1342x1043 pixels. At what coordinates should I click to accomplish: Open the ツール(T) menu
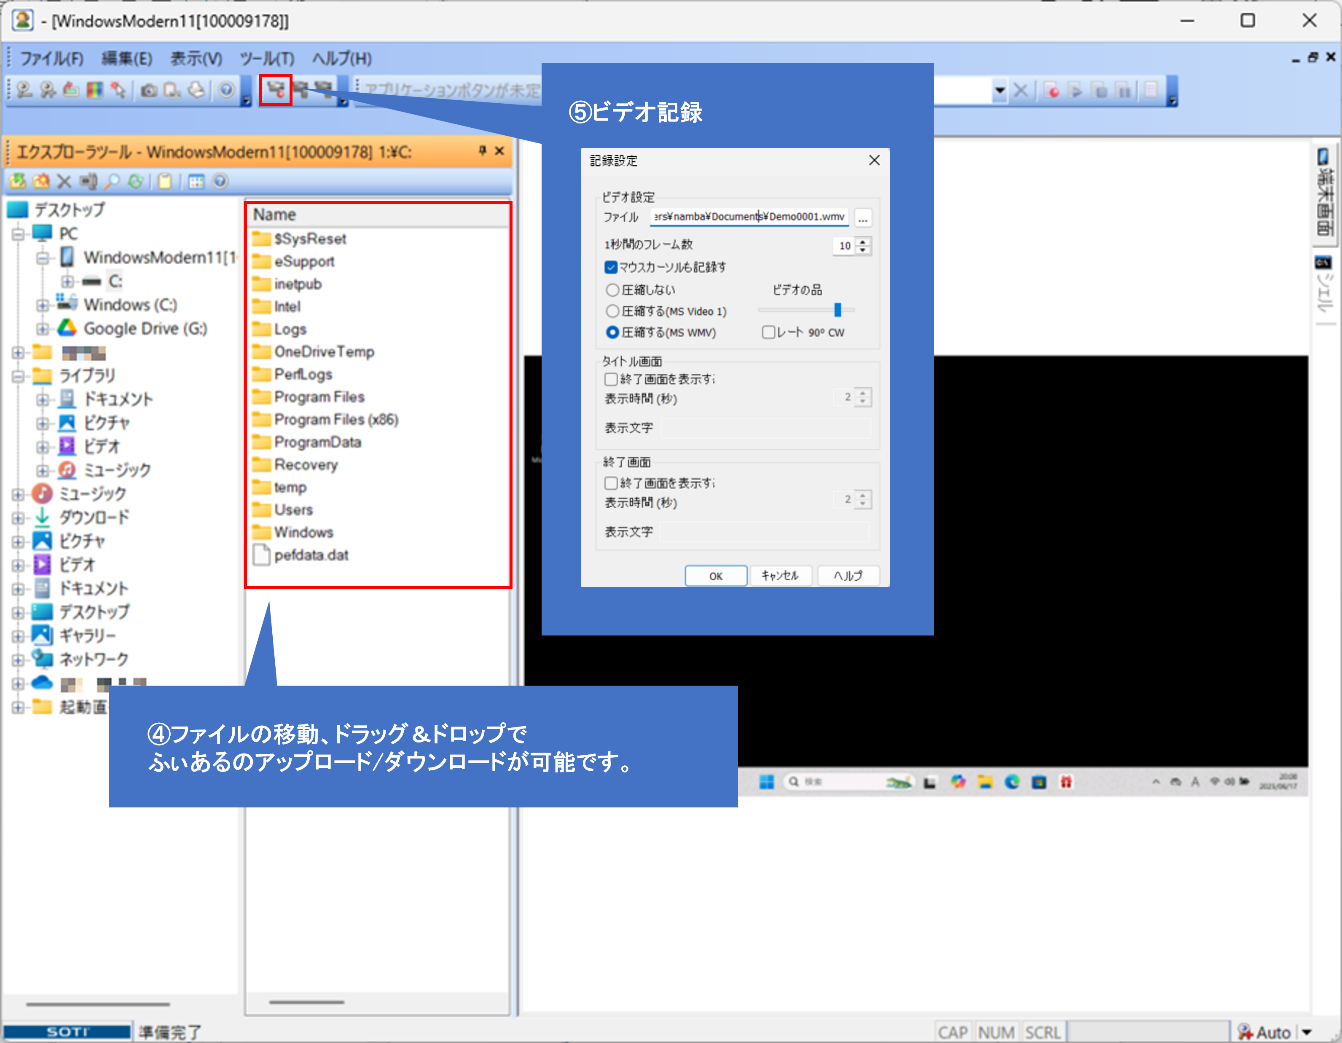click(267, 58)
